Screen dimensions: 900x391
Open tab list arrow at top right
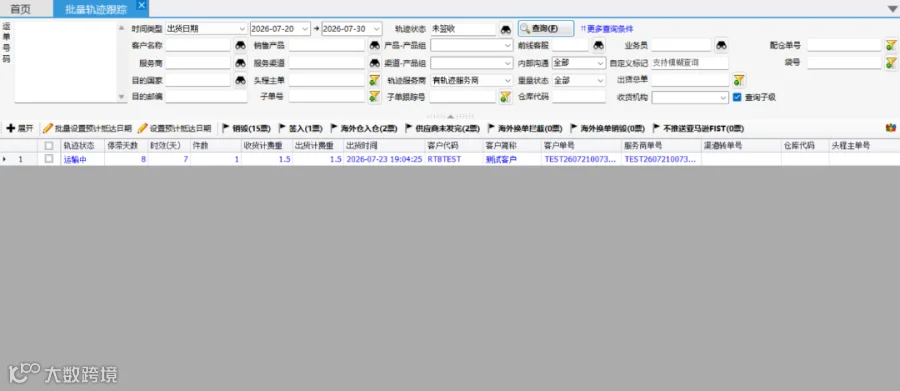click(x=893, y=9)
